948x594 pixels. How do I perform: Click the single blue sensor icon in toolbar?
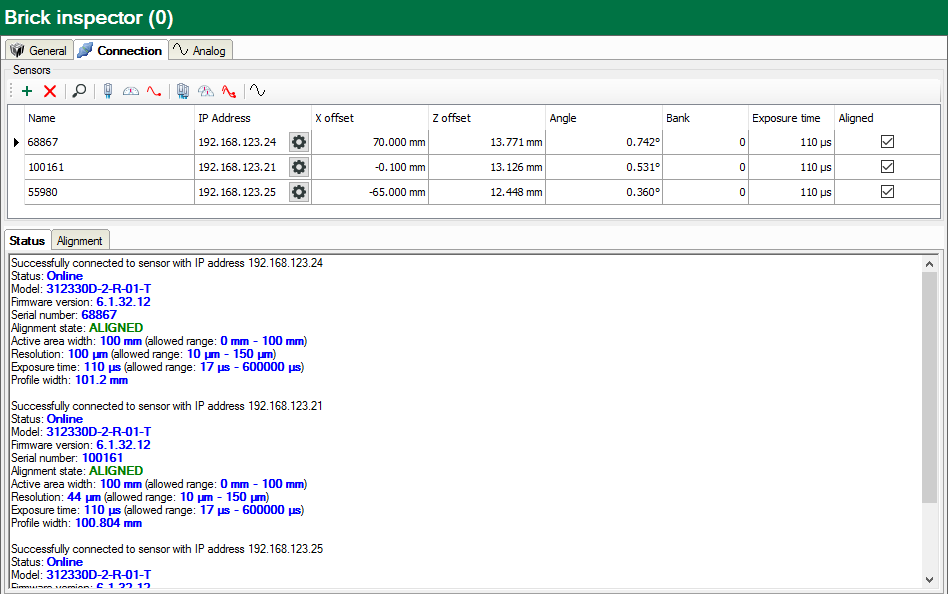[108, 91]
